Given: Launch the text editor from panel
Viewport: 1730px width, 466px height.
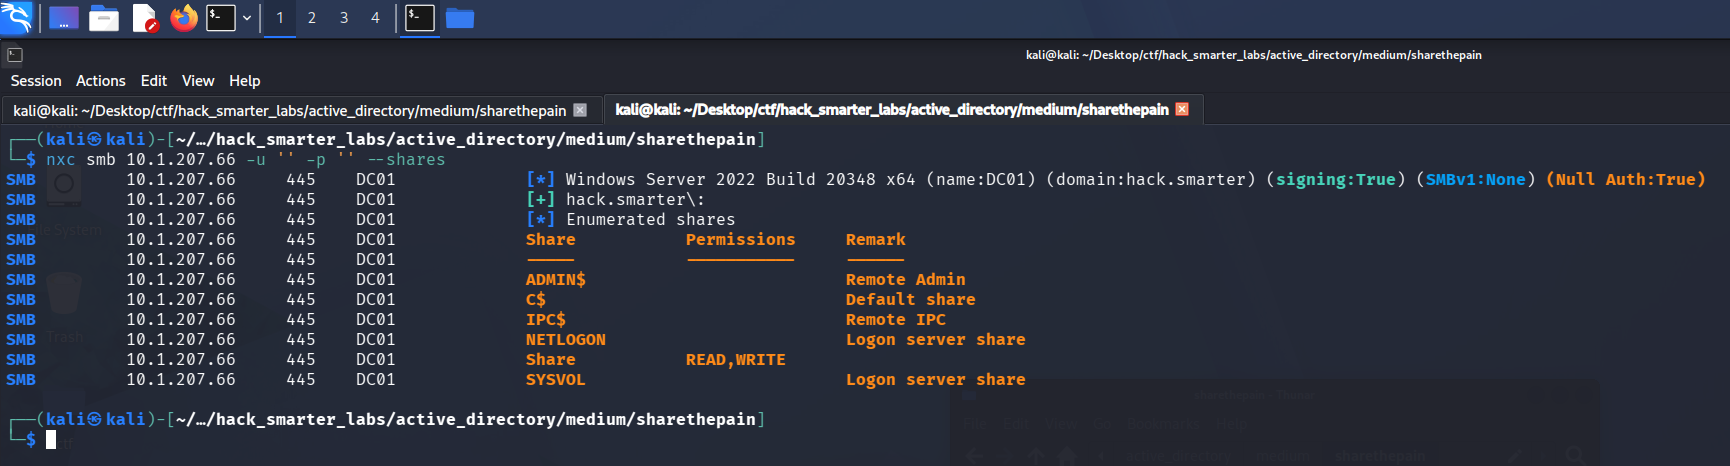Looking at the screenshot, I should coord(145,18).
